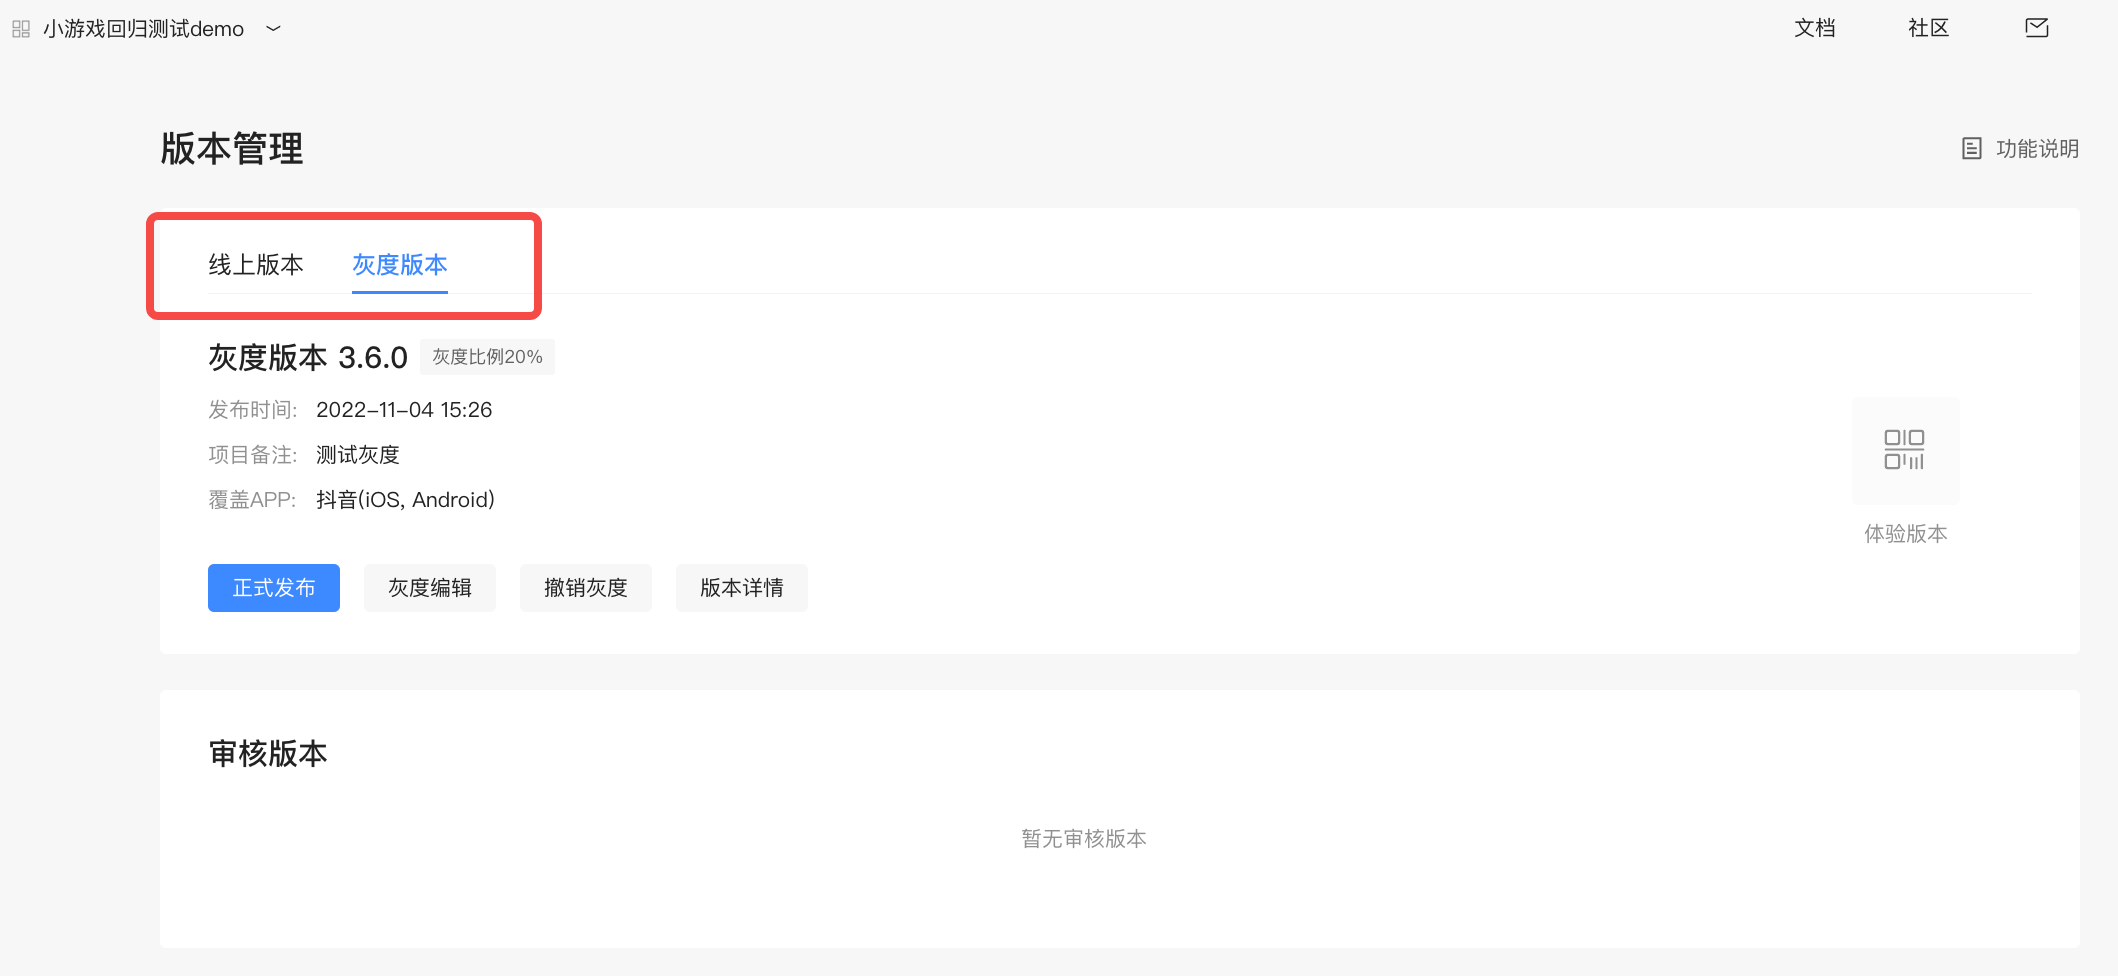Click the 体验版本 label under QR code
2118x976 pixels.
tap(1906, 534)
